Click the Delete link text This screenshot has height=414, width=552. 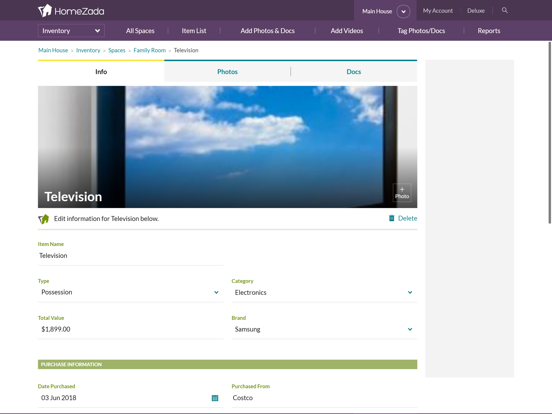tap(407, 218)
